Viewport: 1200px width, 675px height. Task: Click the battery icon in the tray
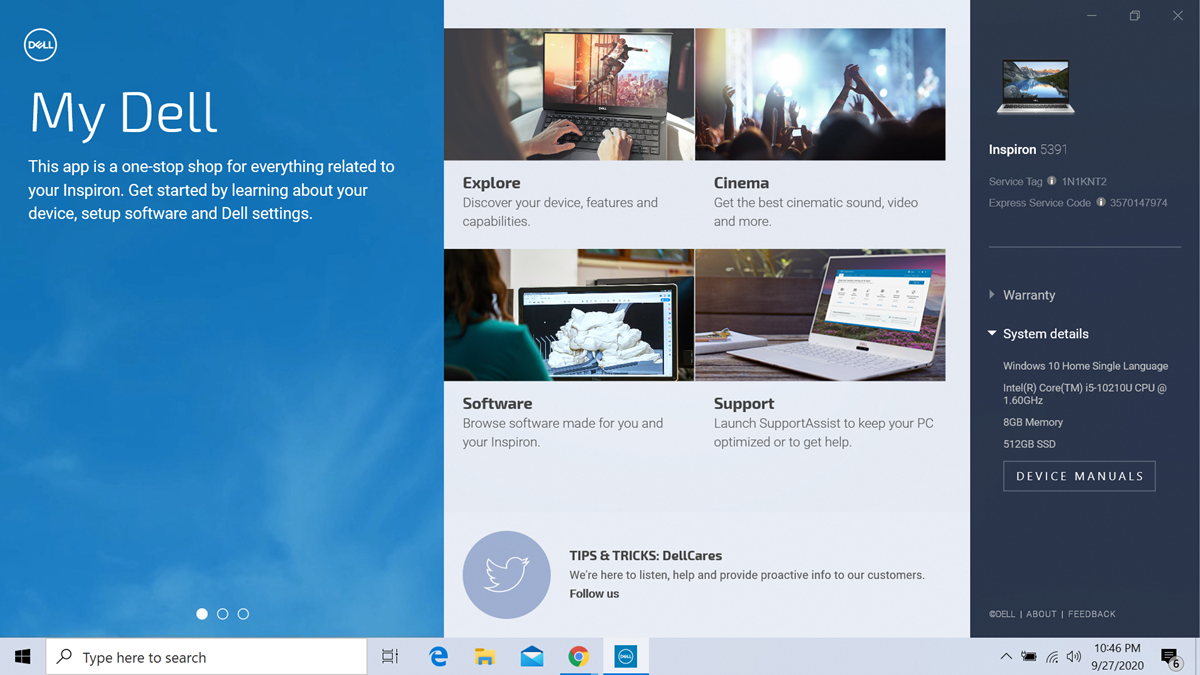coord(1029,657)
